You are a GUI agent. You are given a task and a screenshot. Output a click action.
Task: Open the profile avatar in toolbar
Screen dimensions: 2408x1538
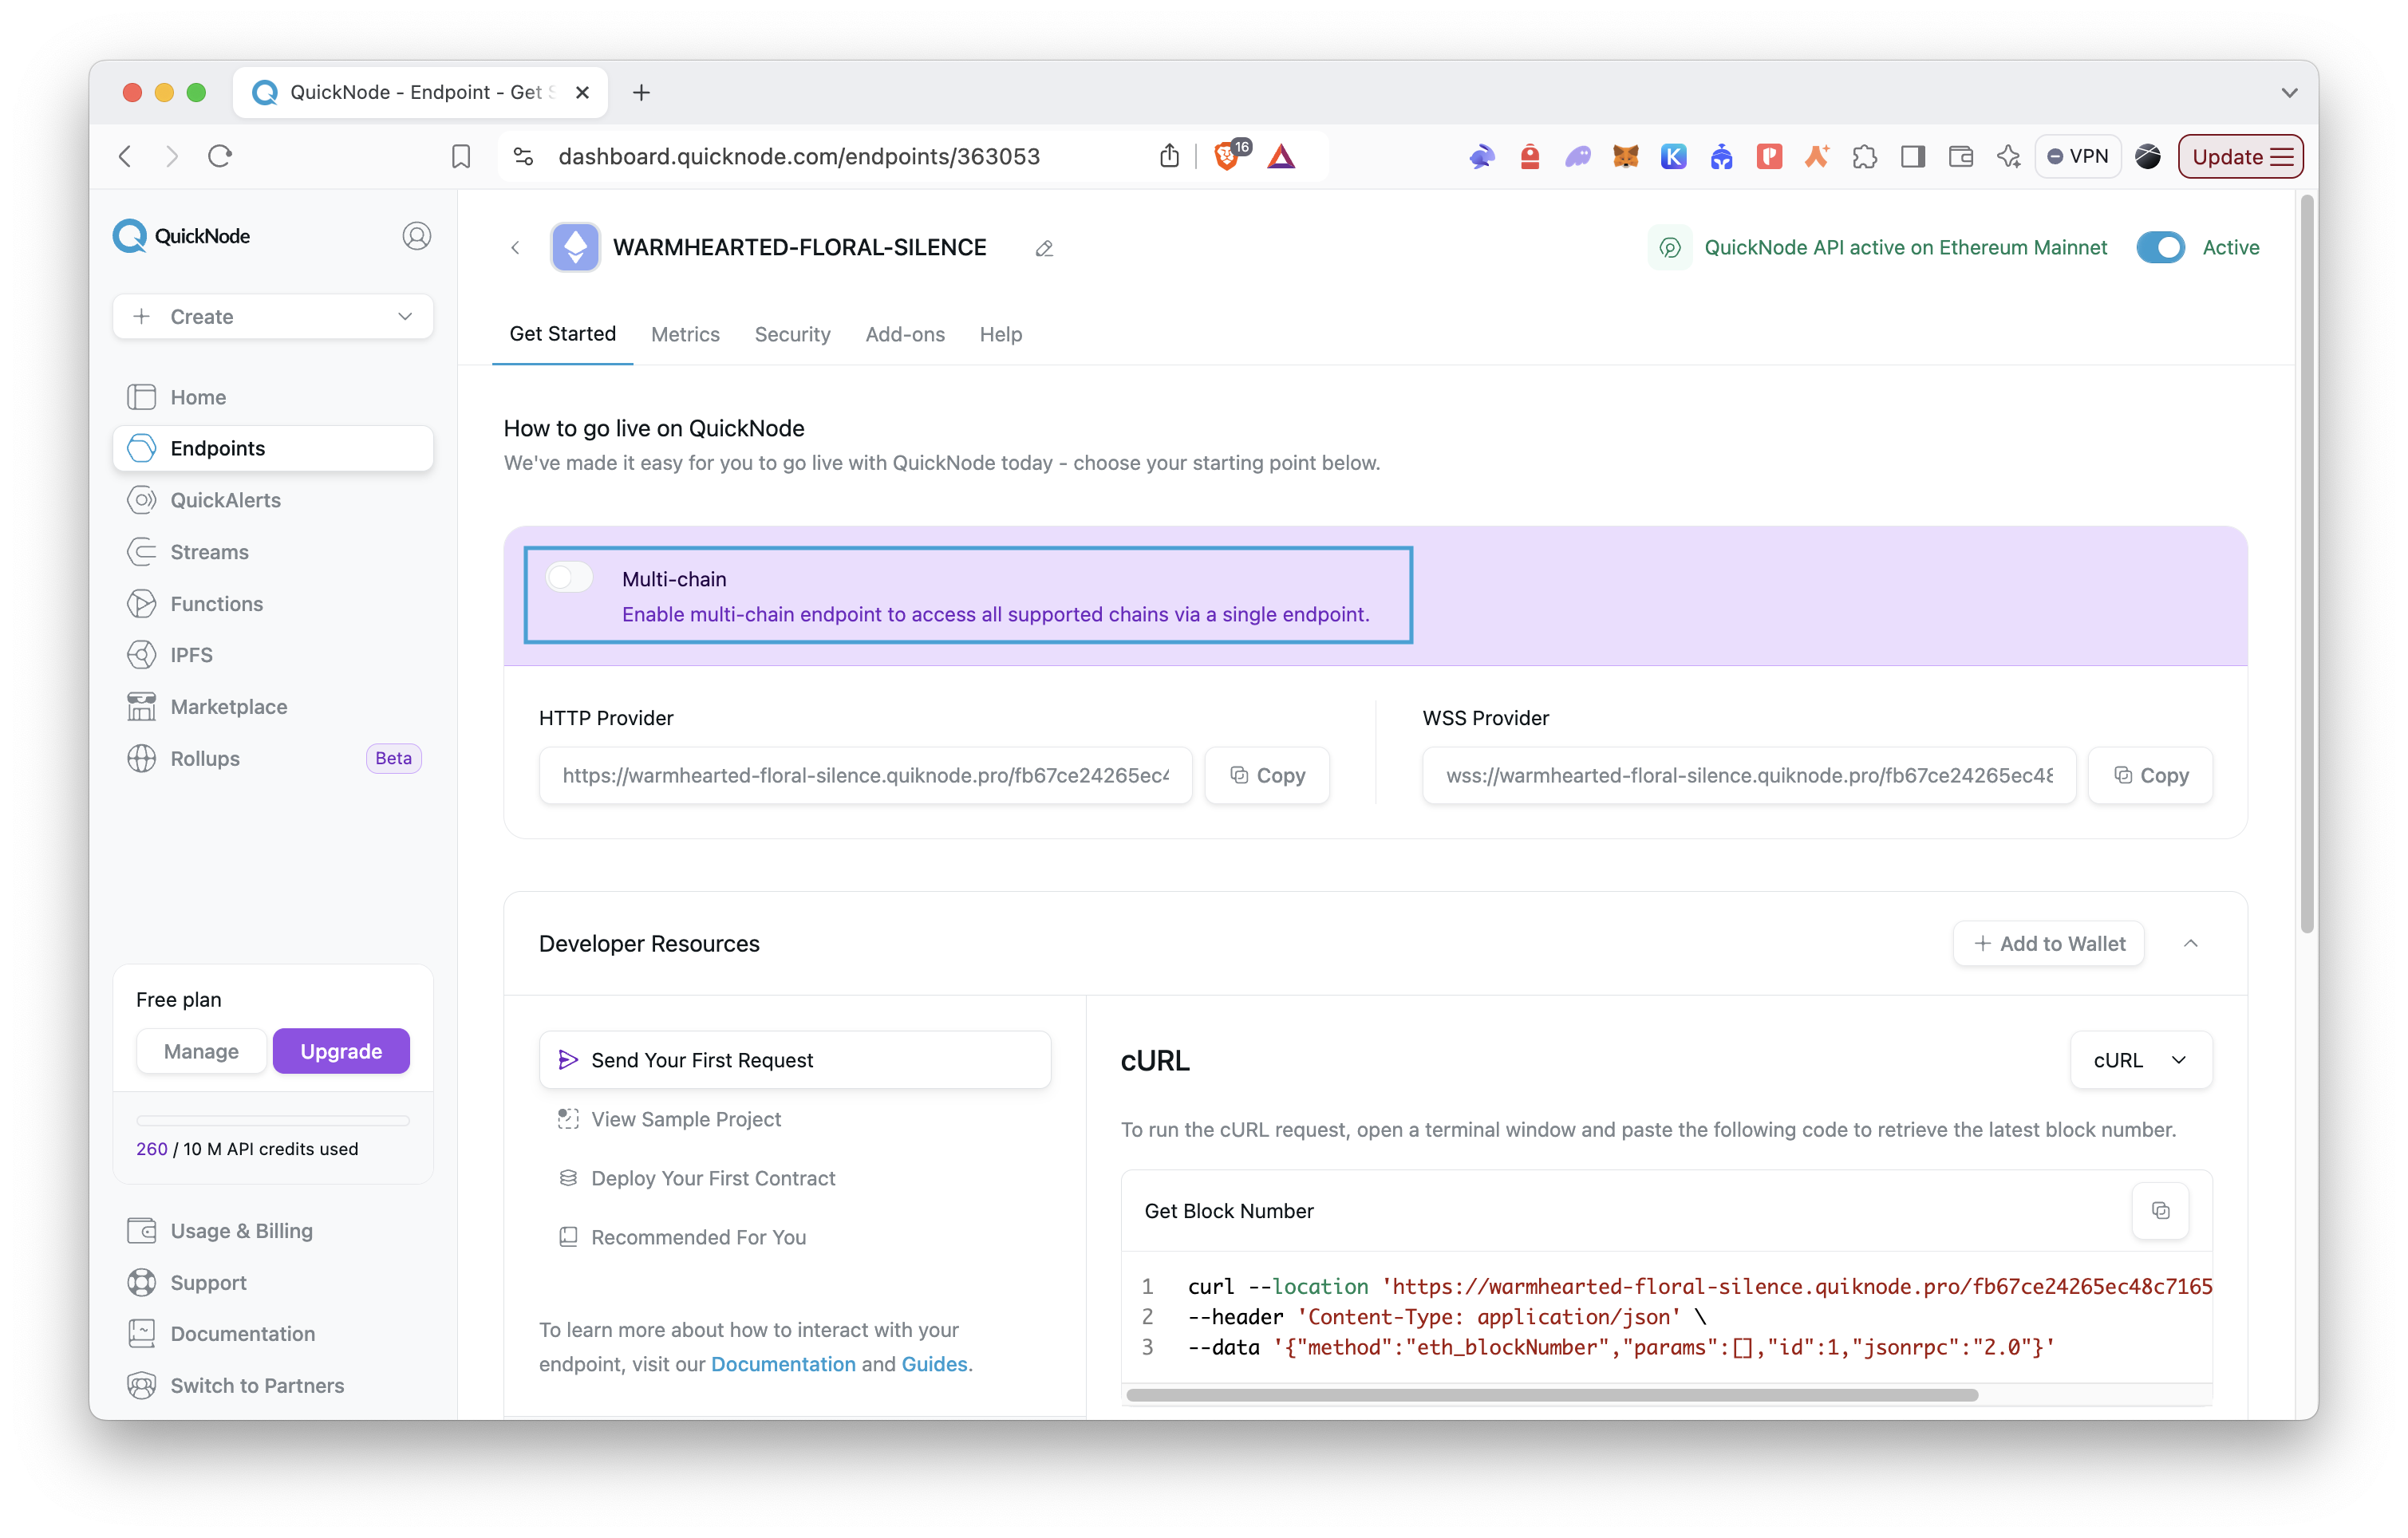(x=2147, y=156)
